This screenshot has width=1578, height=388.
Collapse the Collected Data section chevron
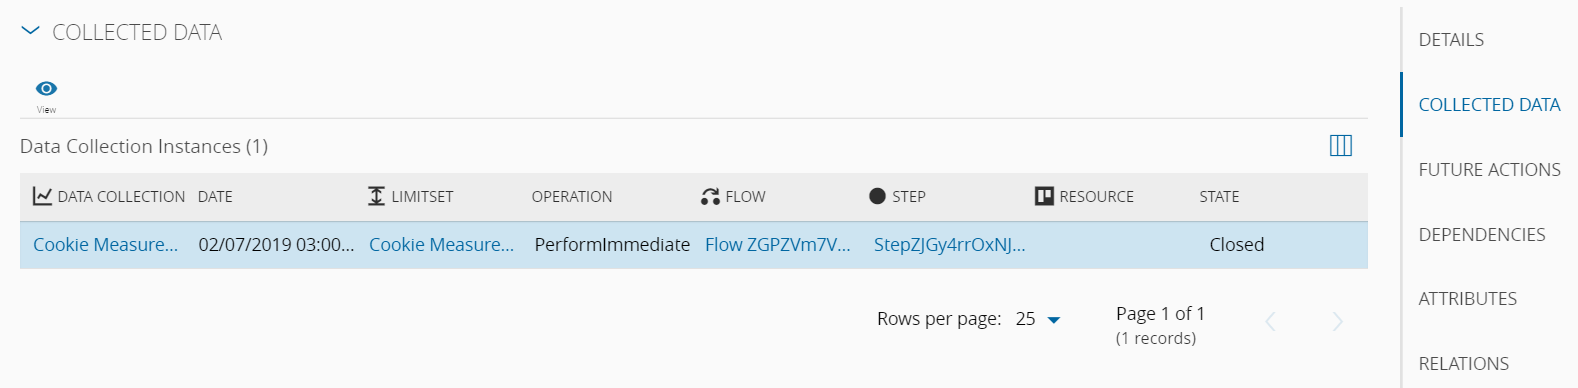click(30, 32)
